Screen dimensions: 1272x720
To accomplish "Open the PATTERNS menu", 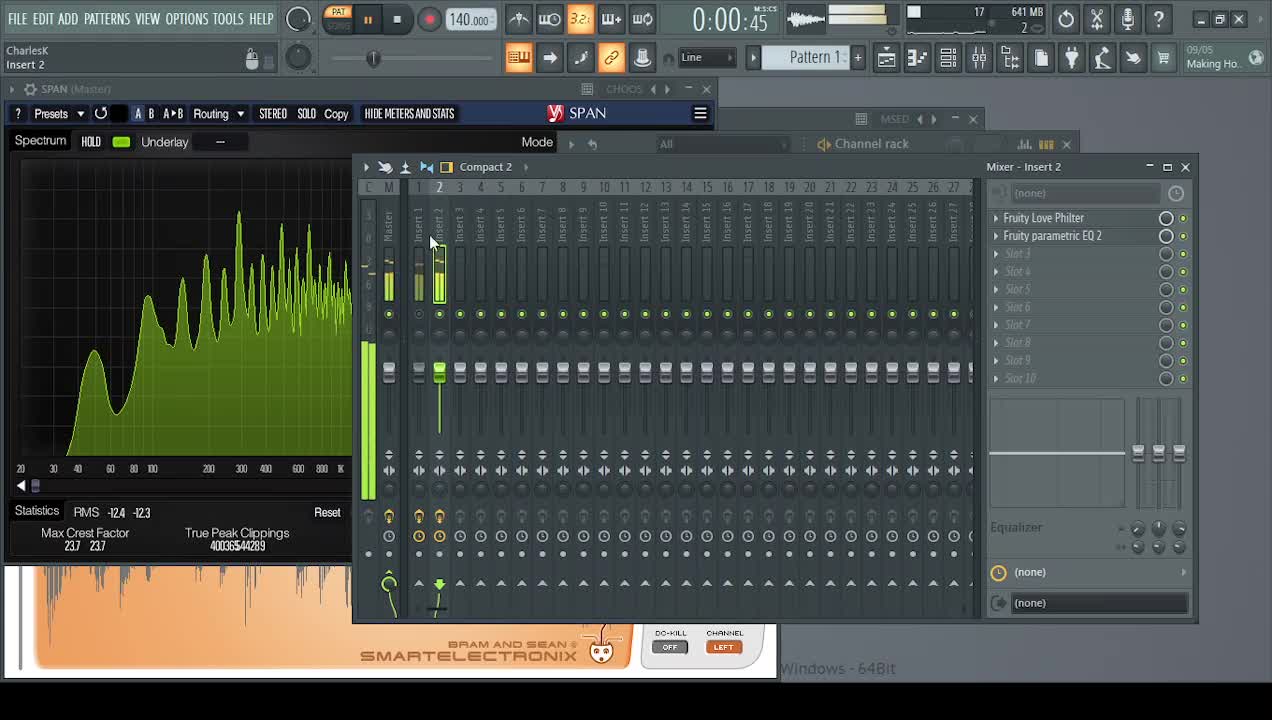I will pos(106,19).
